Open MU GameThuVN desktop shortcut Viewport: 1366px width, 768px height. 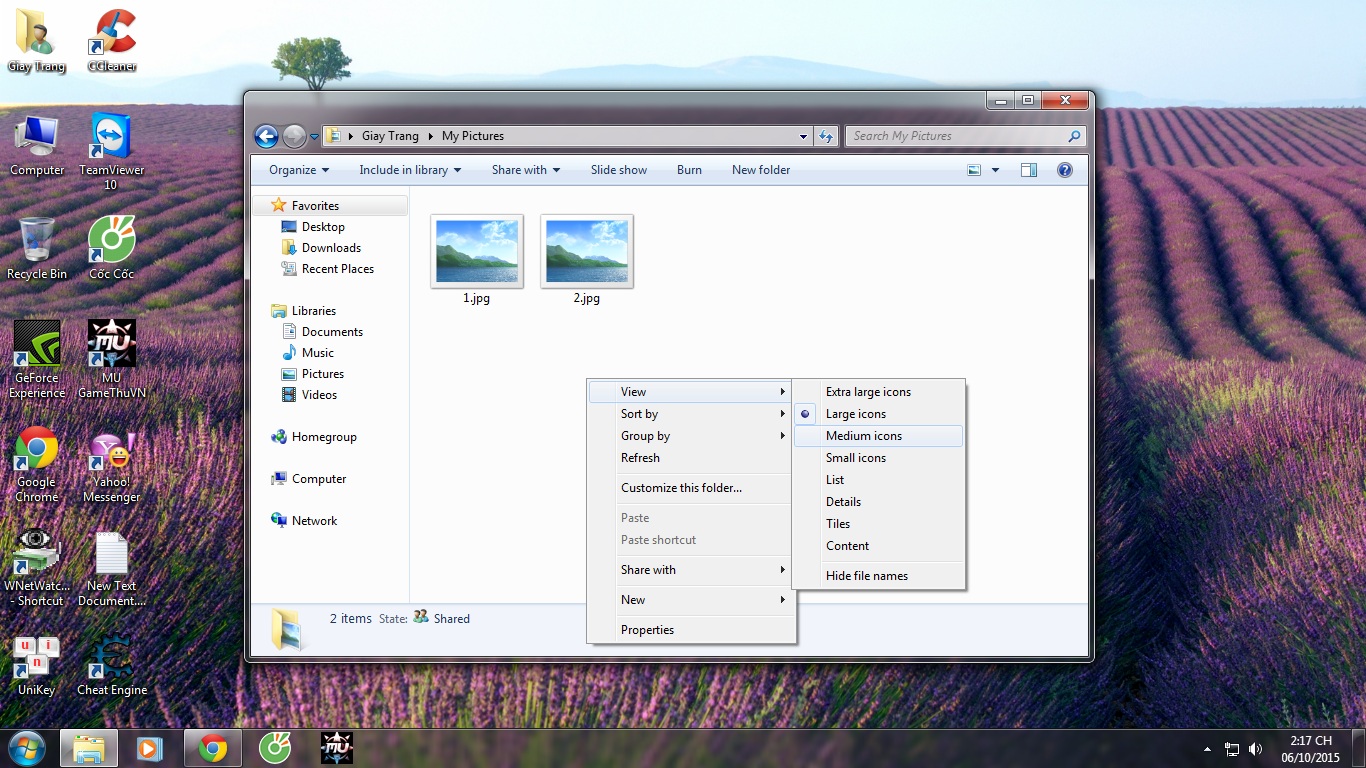[x=111, y=360]
